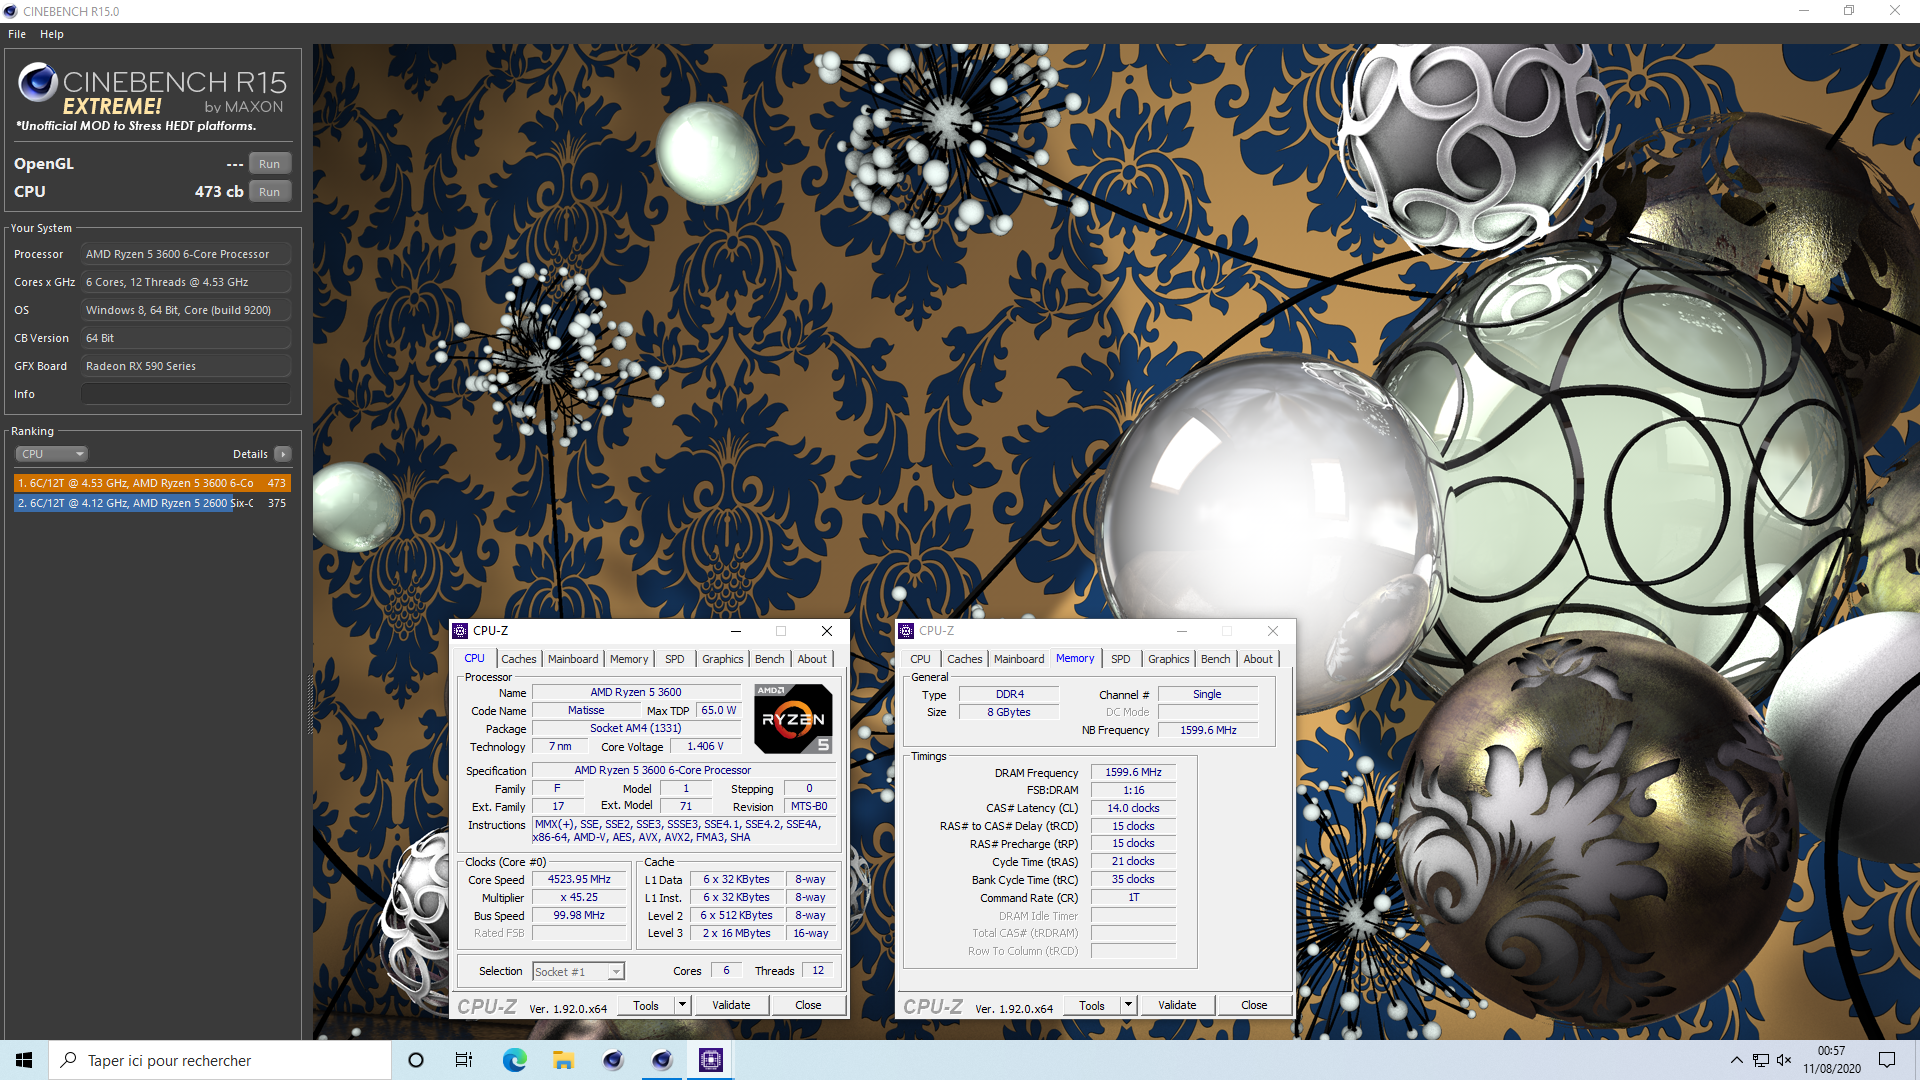Screen dimensions: 1920x1080
Task: Open Task View icon in taskbar
Action: 464,1060
